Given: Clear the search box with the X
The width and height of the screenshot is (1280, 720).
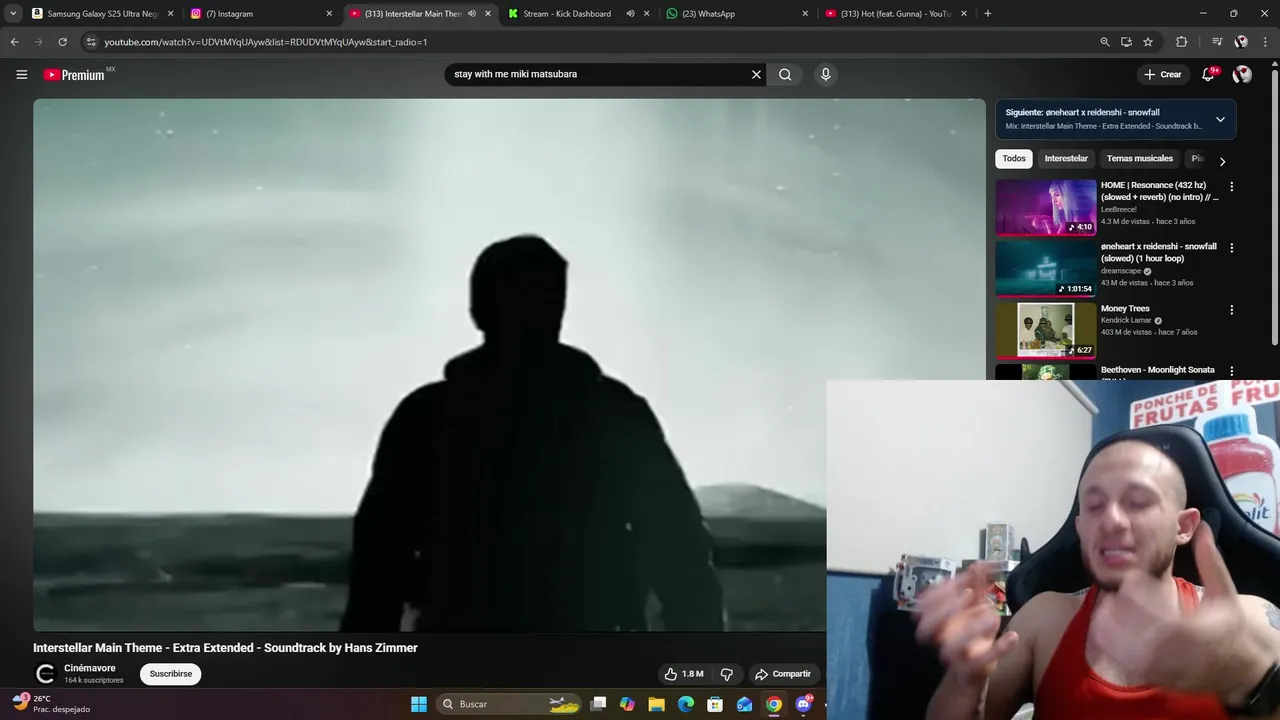Looking at the screenshot, I should [x=756, y=74].
